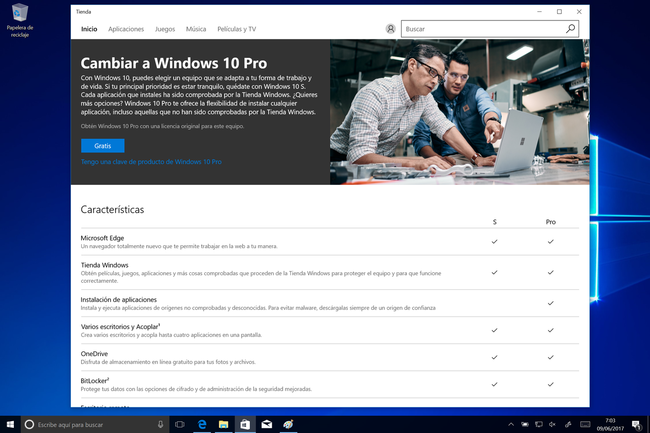
Task: Click the 'Escribe aquí para buscar' box
Action: (x=95, y=424)
